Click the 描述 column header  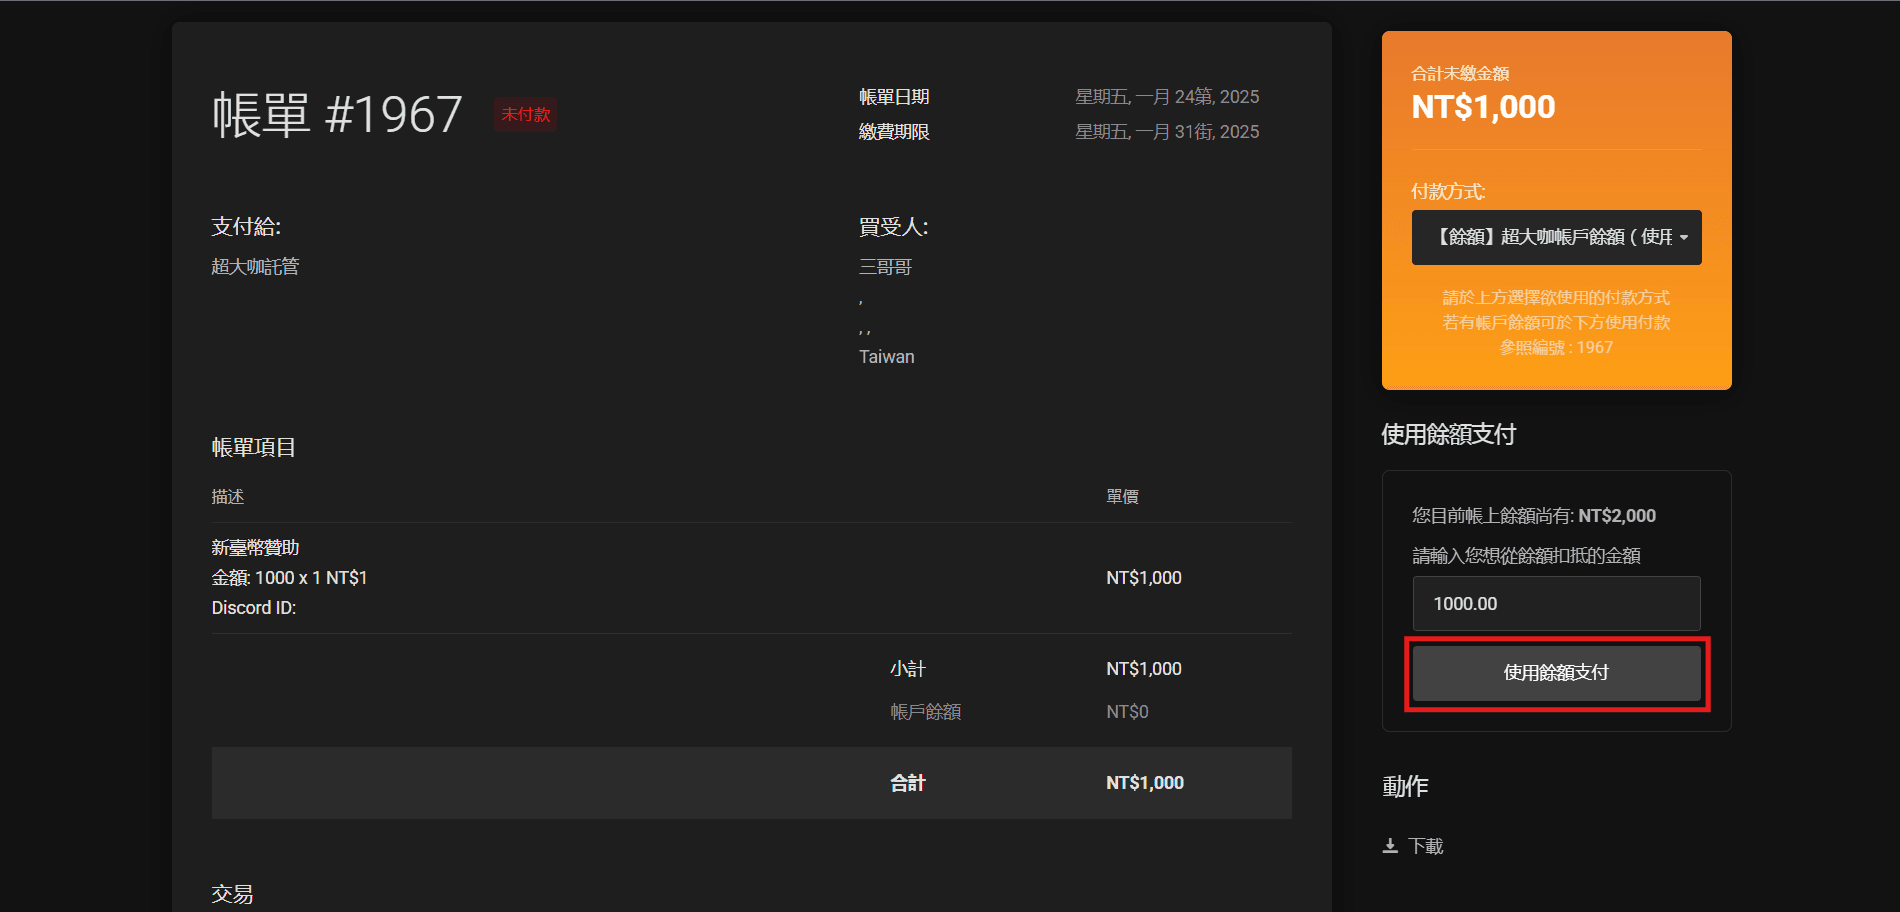228,497
